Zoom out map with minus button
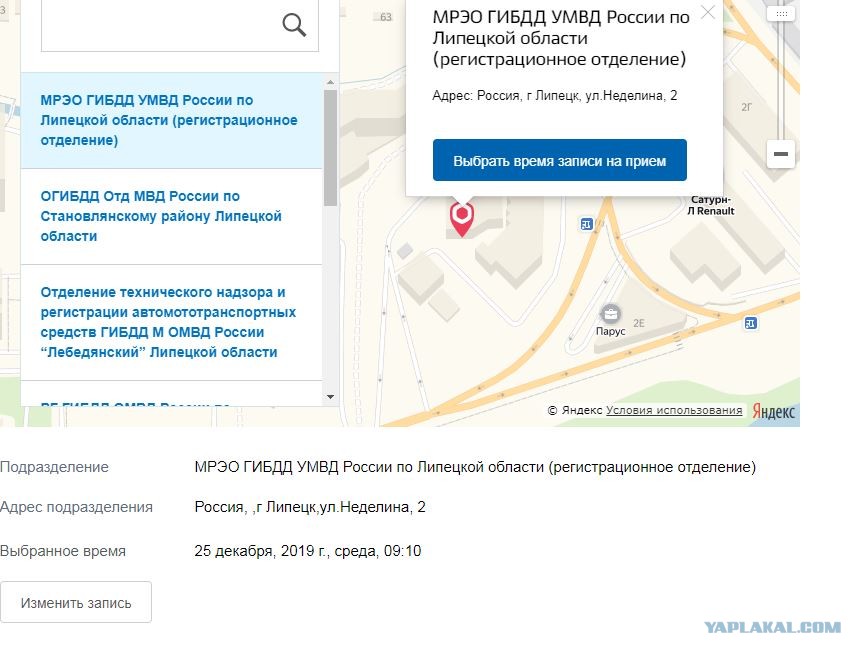This screenshot has height=657, width=867. click(x=781, y=154)
